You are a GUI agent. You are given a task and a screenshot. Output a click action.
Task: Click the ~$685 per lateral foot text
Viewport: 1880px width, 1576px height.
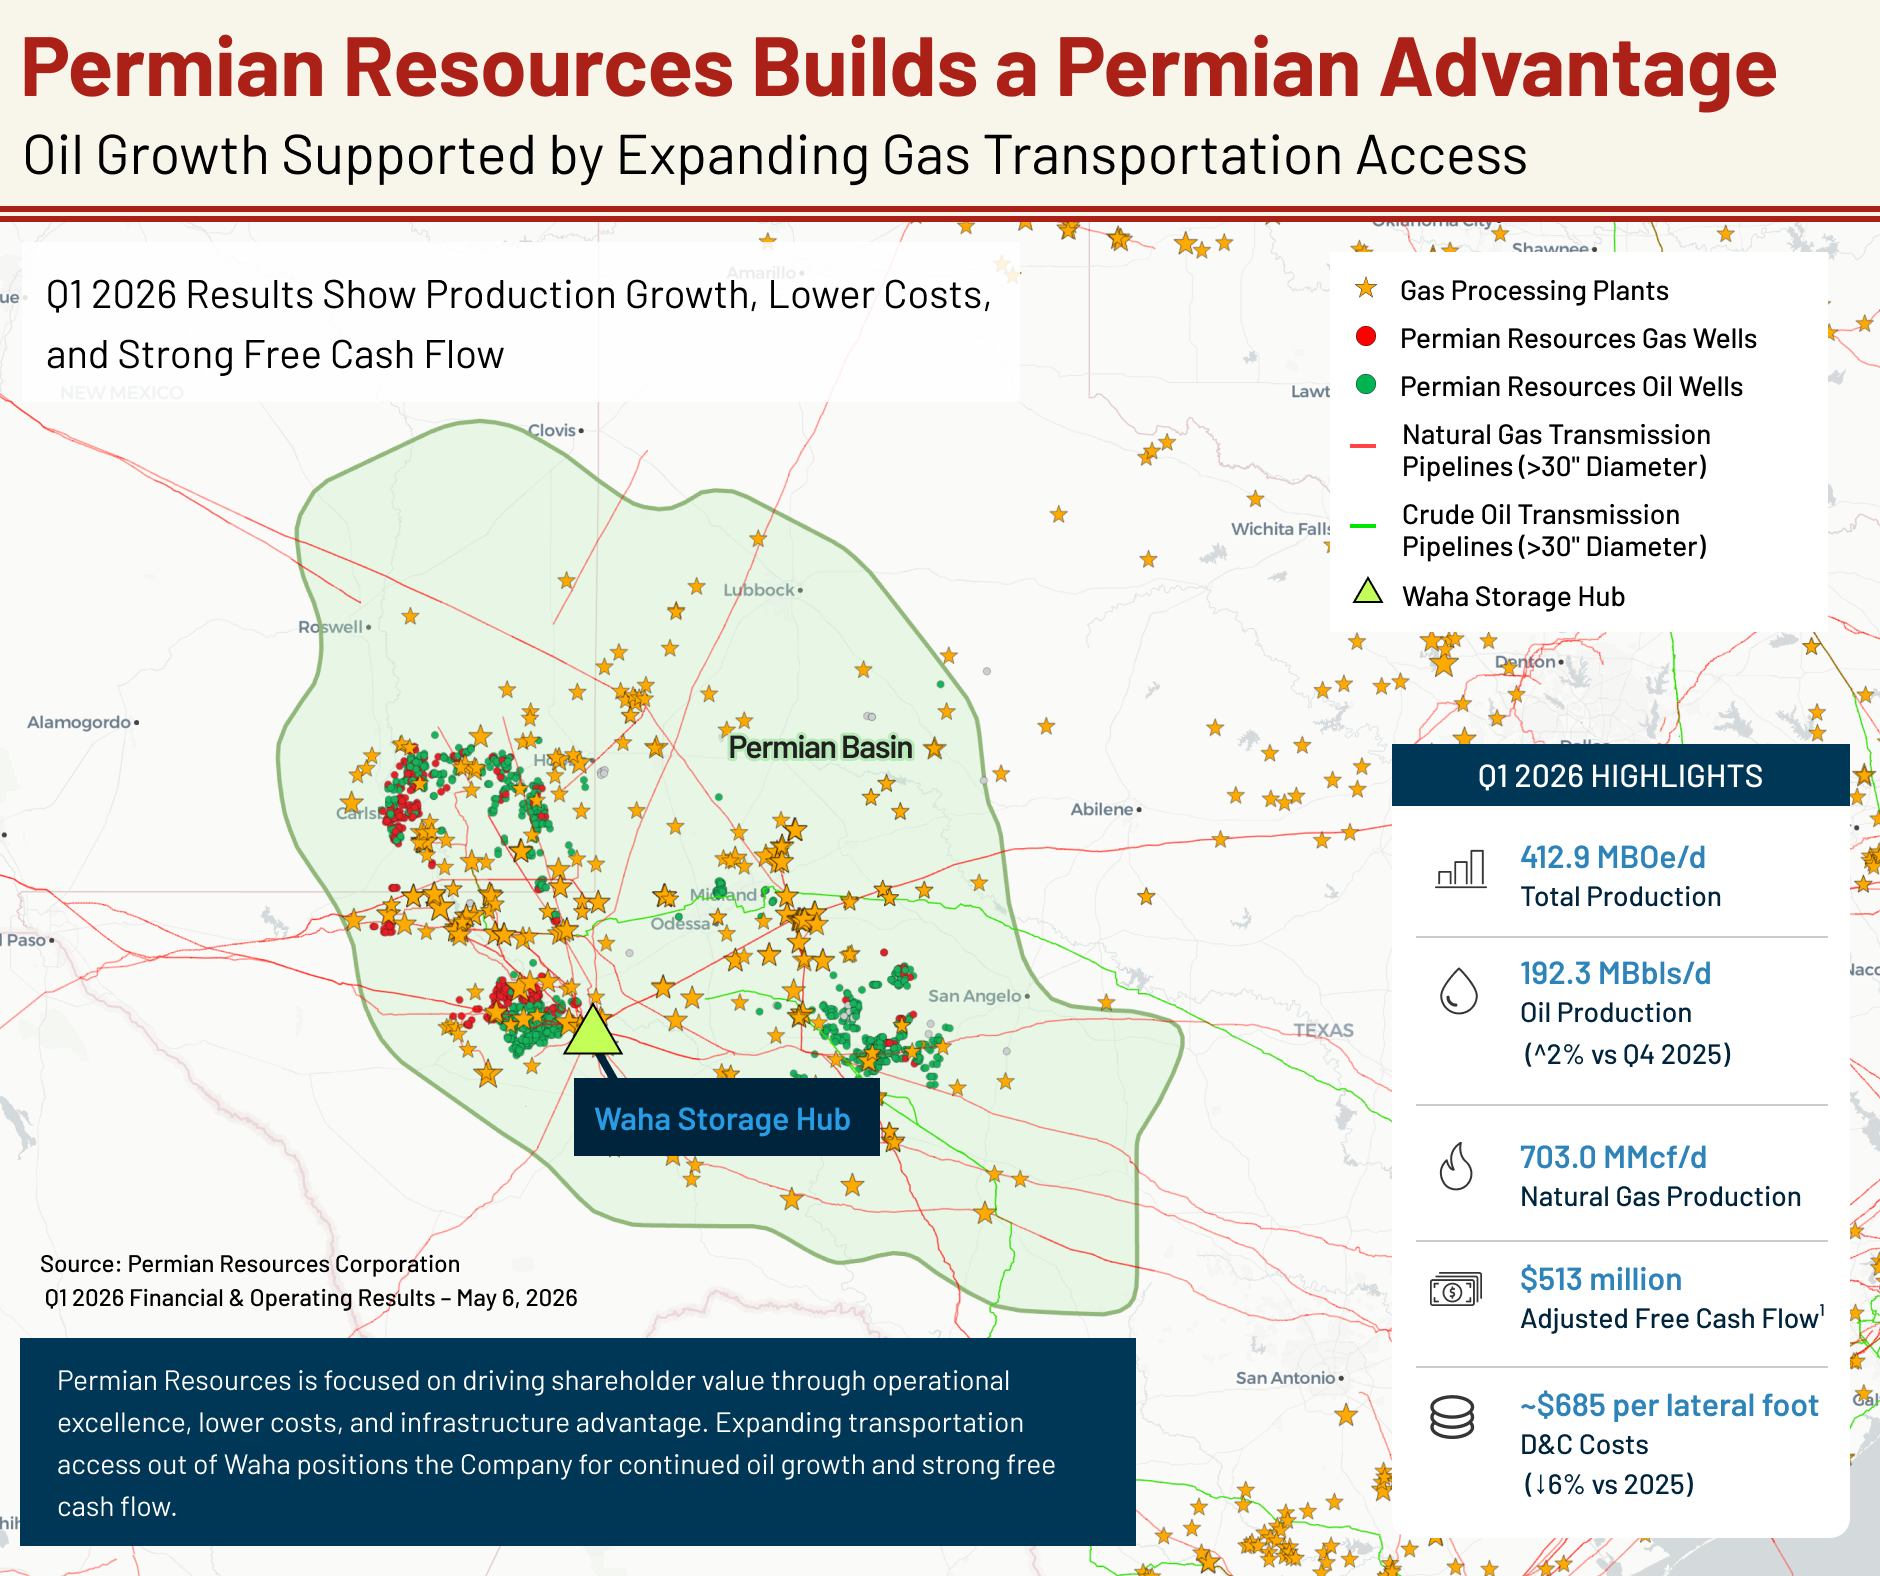(1669, 1405)
